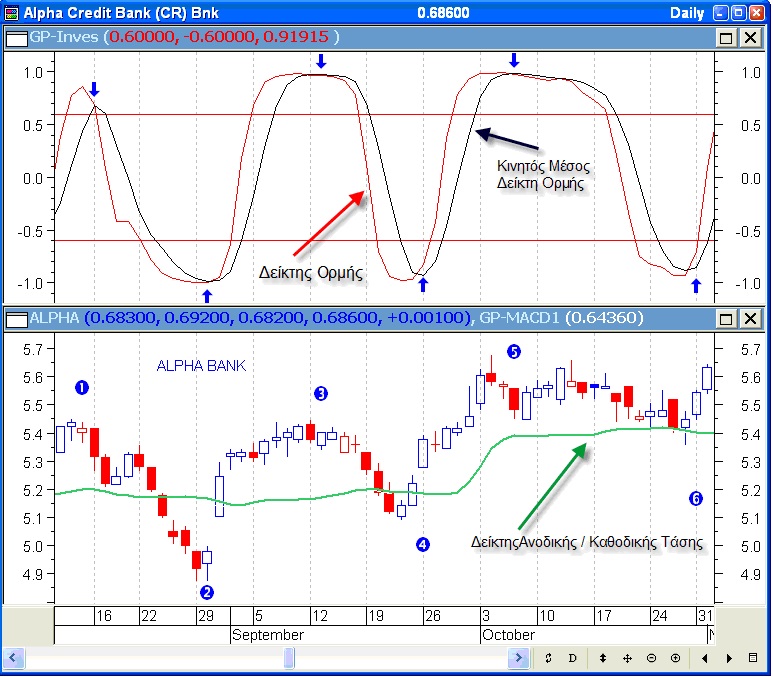The height and width of the screenshot is (677, 773).
Task: Maximize the GP-Inves indicator pane
Action: pos(726,37)
